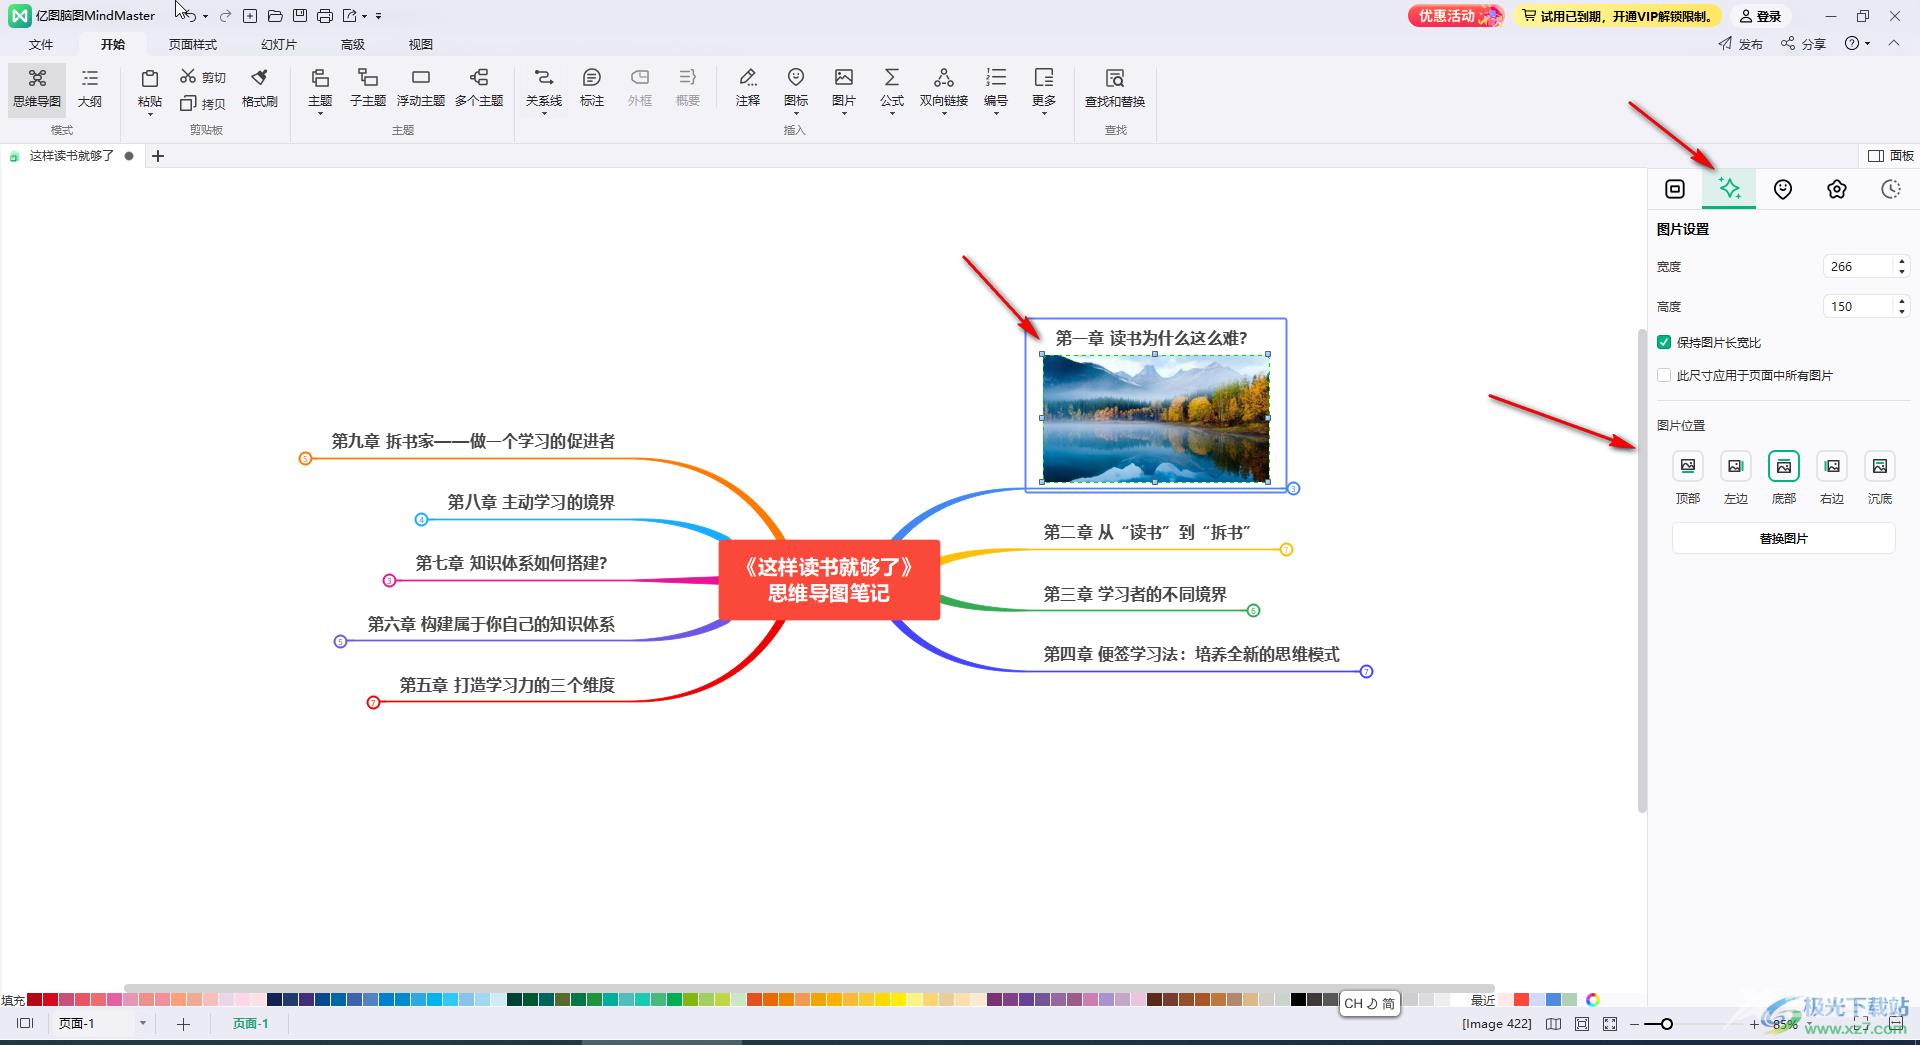The image size is (1920, 1045).
Task: Switch to Mind Map mode
Action: pyautogui.click(x=37, y=88)
